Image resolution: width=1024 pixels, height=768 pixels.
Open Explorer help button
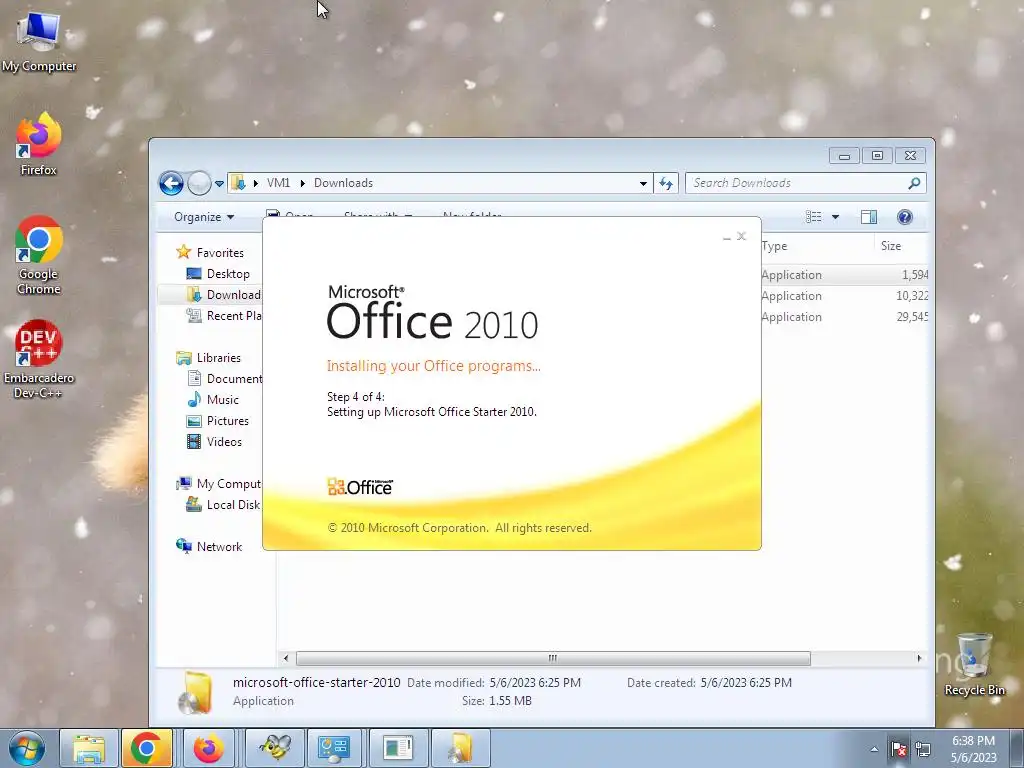[x=904, y=217]
